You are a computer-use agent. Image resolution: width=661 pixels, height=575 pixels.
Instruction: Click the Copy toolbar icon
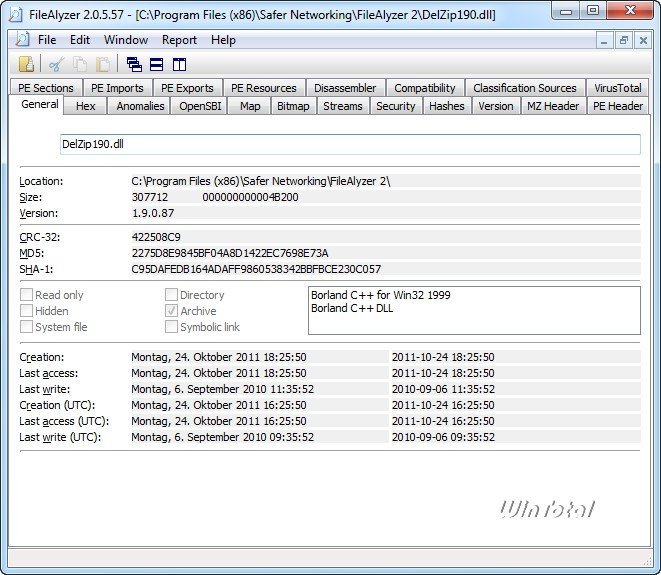(x=80, y=64)
